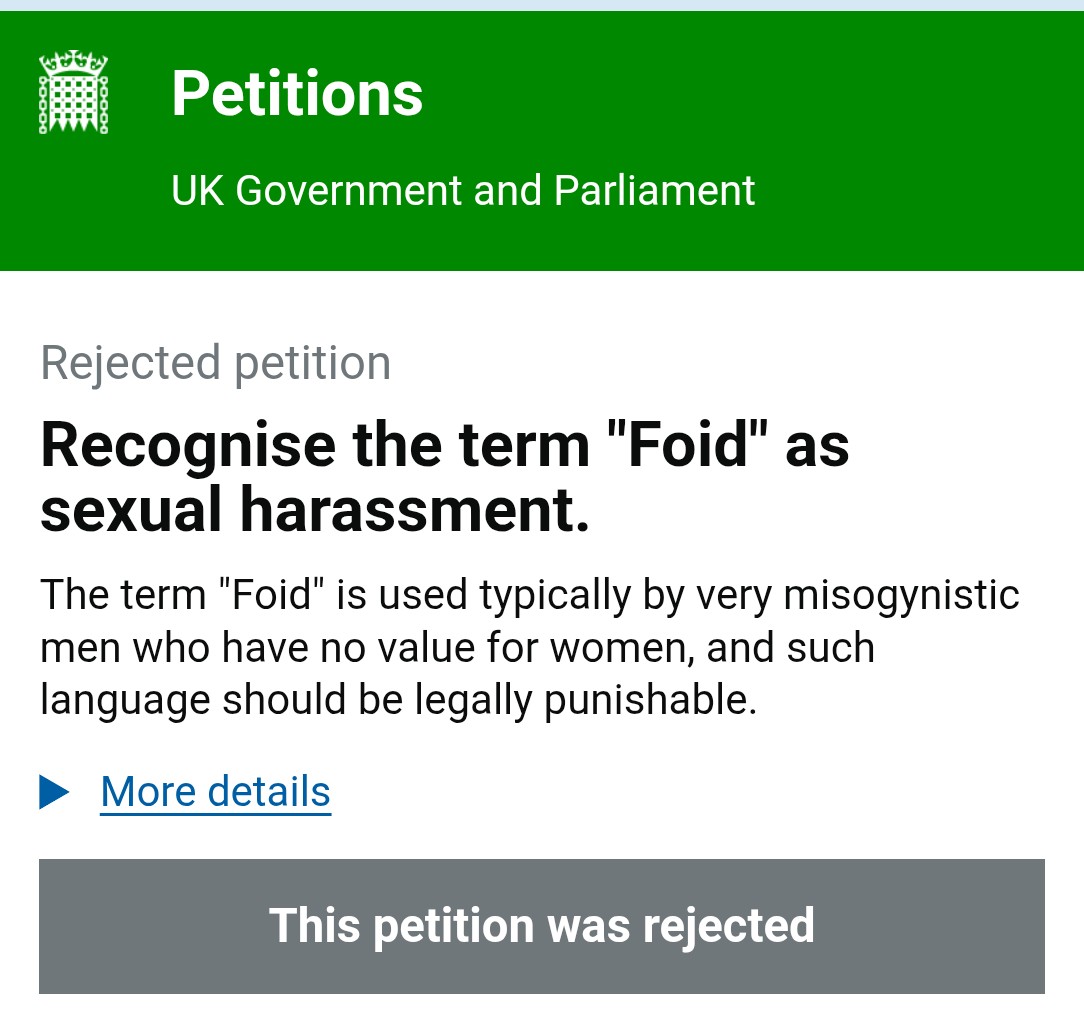Select the sexual harassment heading line
1084x1036 pixels.
315,511
